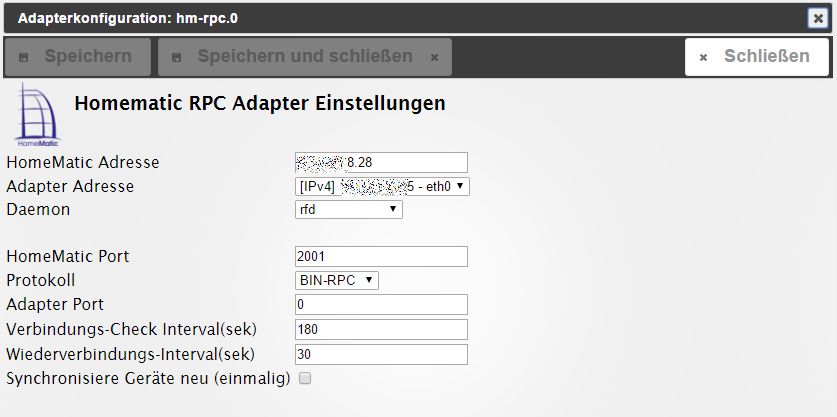Click the x icon inside the Schließen button
The height and width of the screenshot is (417, 837).
click(x=703, y=58)
